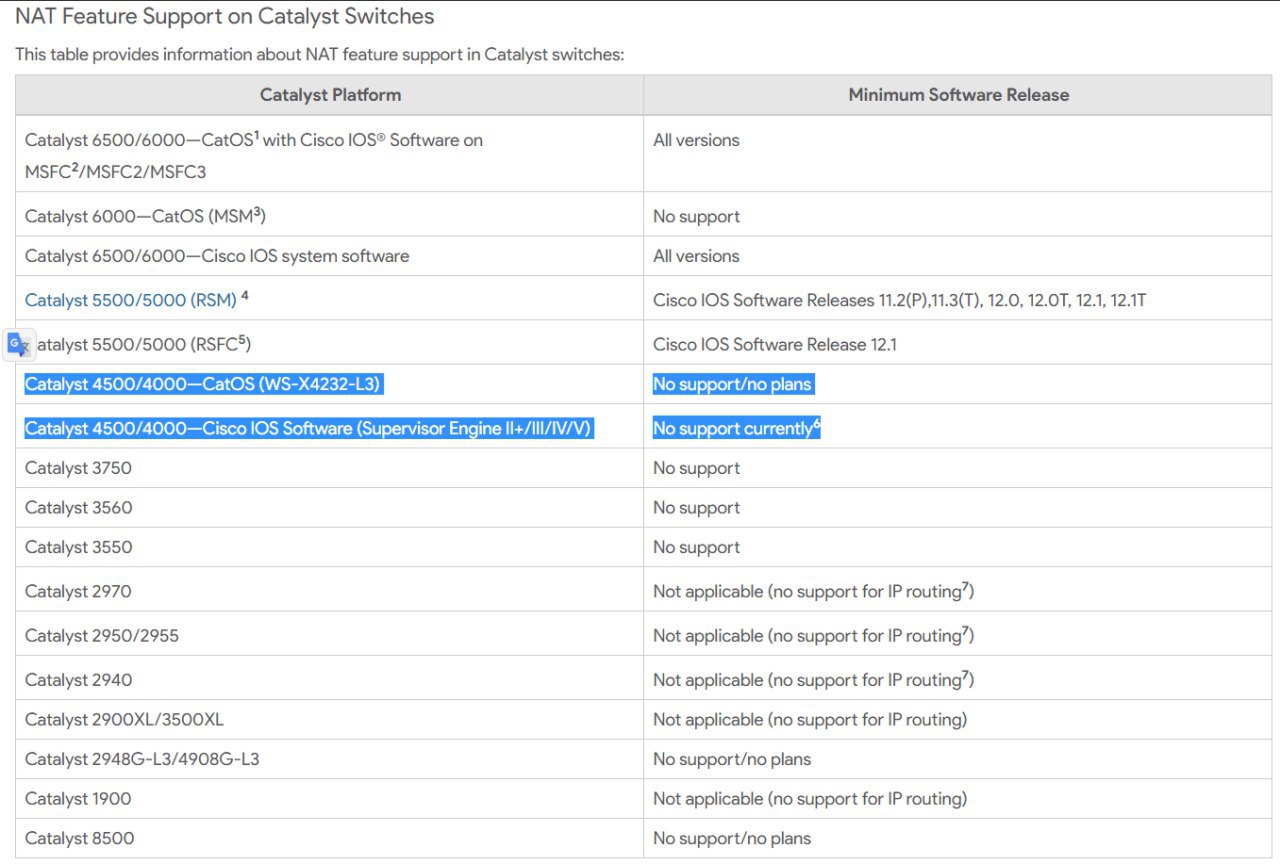
Task: Click "Catalyst 6500/6000—Cisco IOS system software" cell
Action: point(330,256)
